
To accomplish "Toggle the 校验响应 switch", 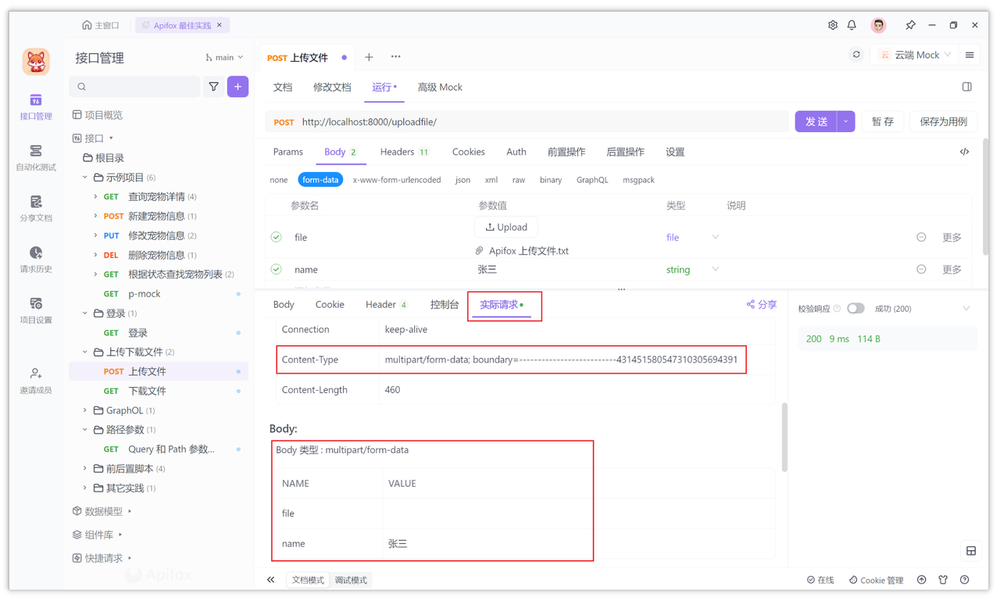I will click(858, 309).
